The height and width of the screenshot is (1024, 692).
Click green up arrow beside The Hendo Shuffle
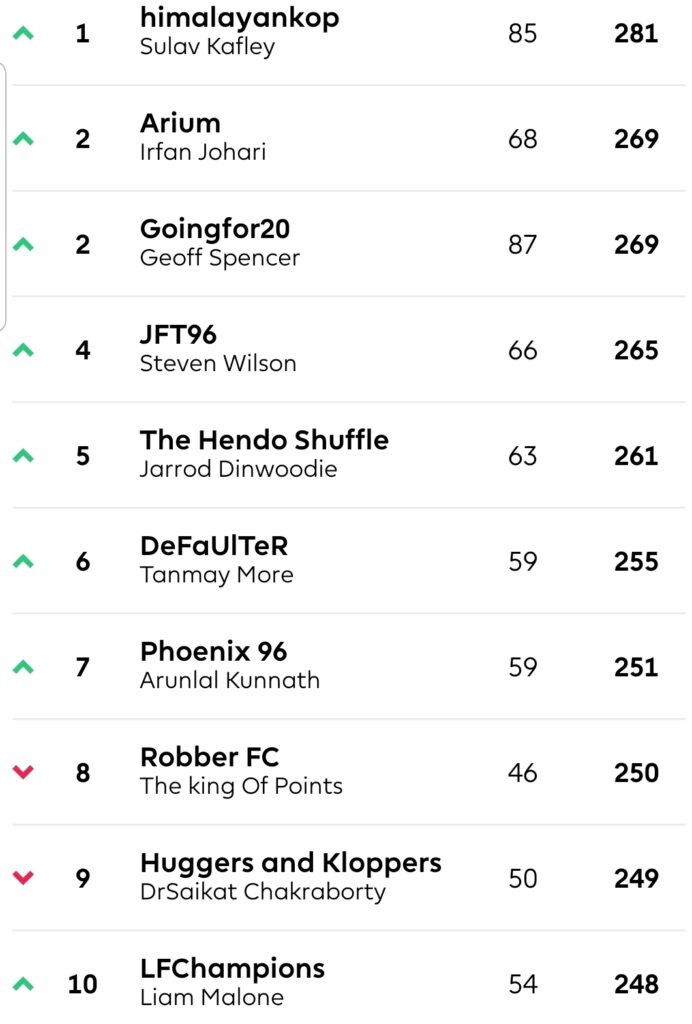[x=24, y=455]
